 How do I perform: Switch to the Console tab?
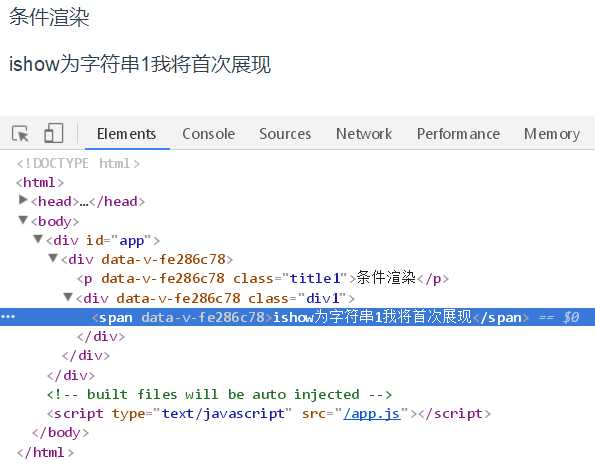pos(209,134)
